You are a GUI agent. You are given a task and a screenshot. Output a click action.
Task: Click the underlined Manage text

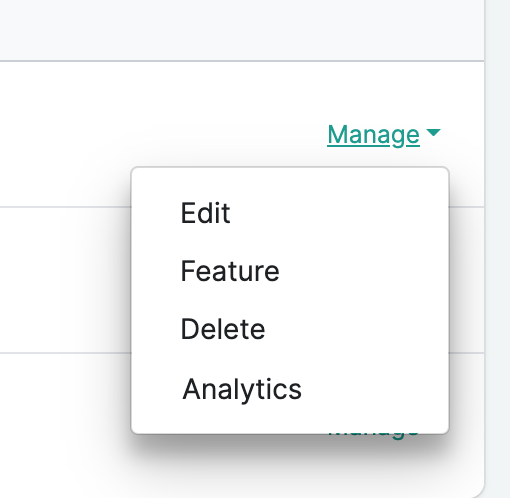click(373, 135)
